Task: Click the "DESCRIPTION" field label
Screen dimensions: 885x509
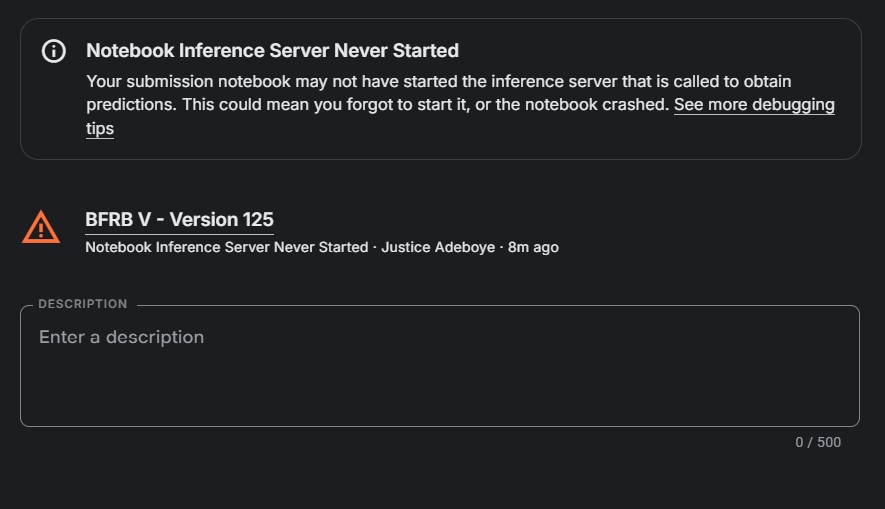Action: point(83,304)
